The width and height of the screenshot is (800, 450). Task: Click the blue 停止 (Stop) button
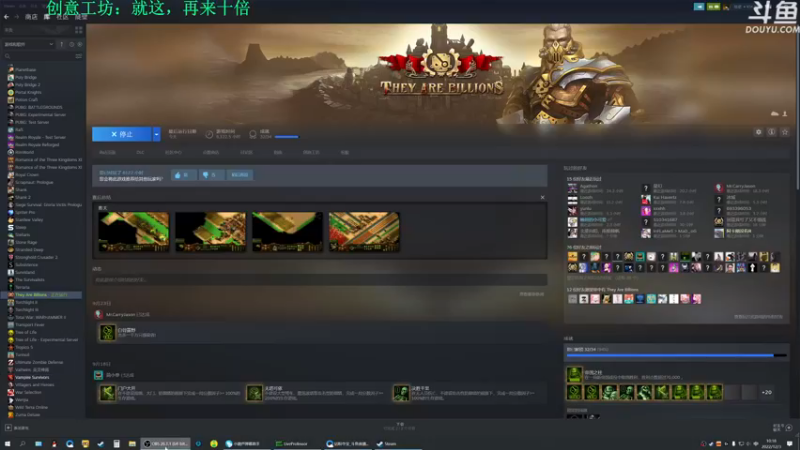pos(121,134)
